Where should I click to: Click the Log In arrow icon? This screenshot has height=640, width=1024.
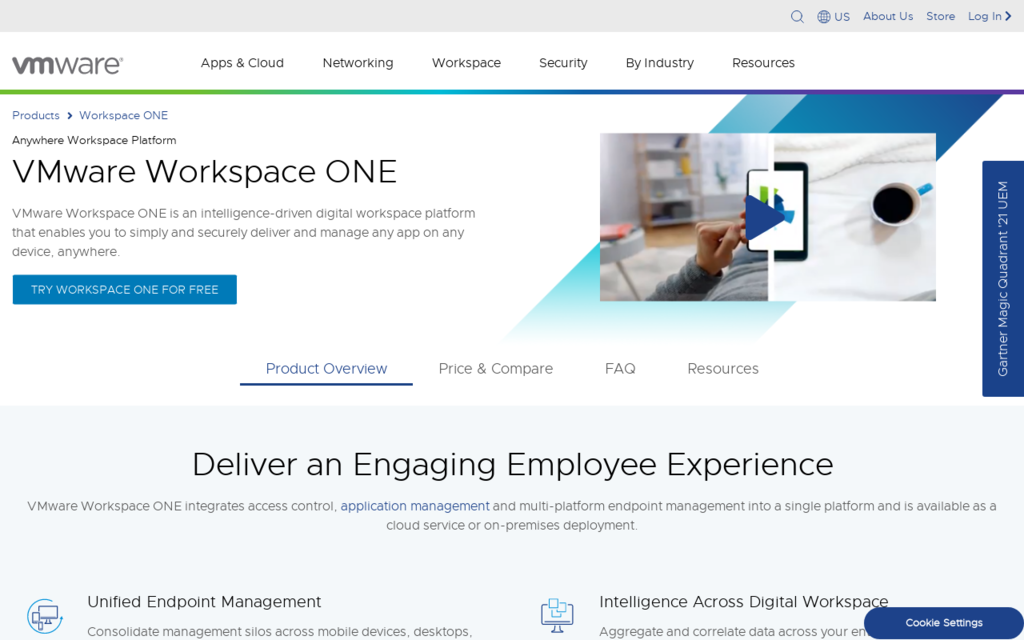[1008, 16]
